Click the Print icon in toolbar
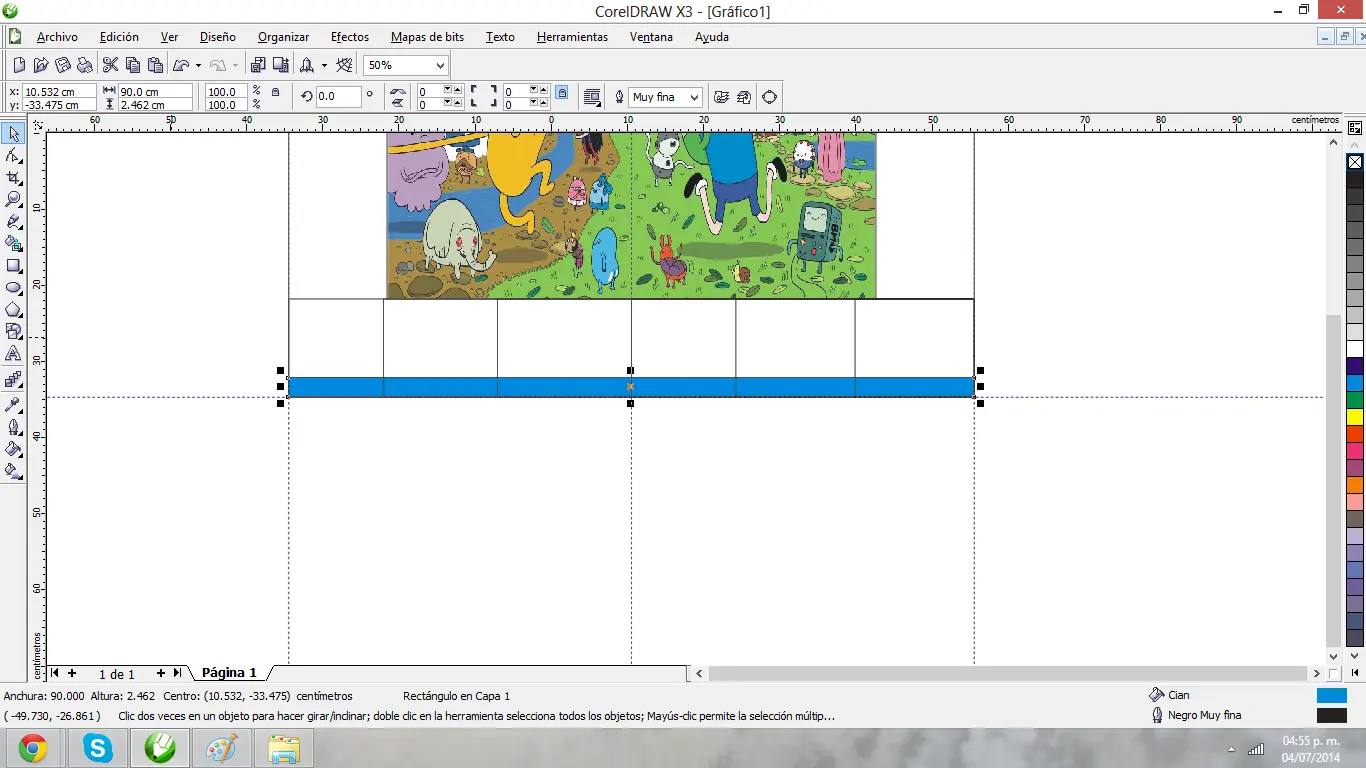 click(x=85, y=65)
